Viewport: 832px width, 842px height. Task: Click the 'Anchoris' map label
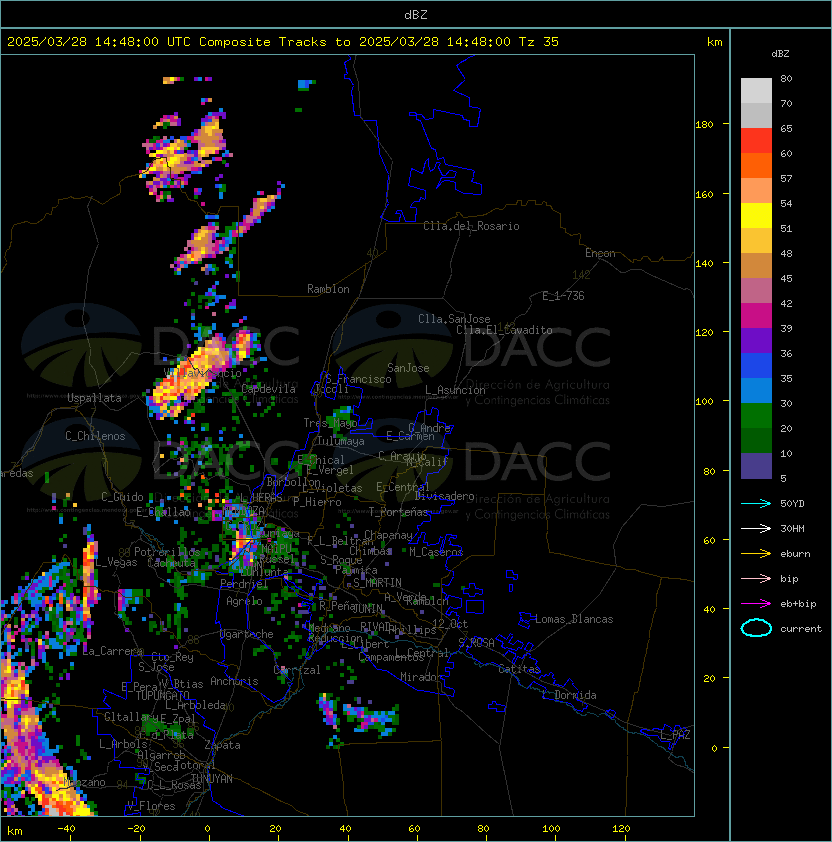[234, 681]
